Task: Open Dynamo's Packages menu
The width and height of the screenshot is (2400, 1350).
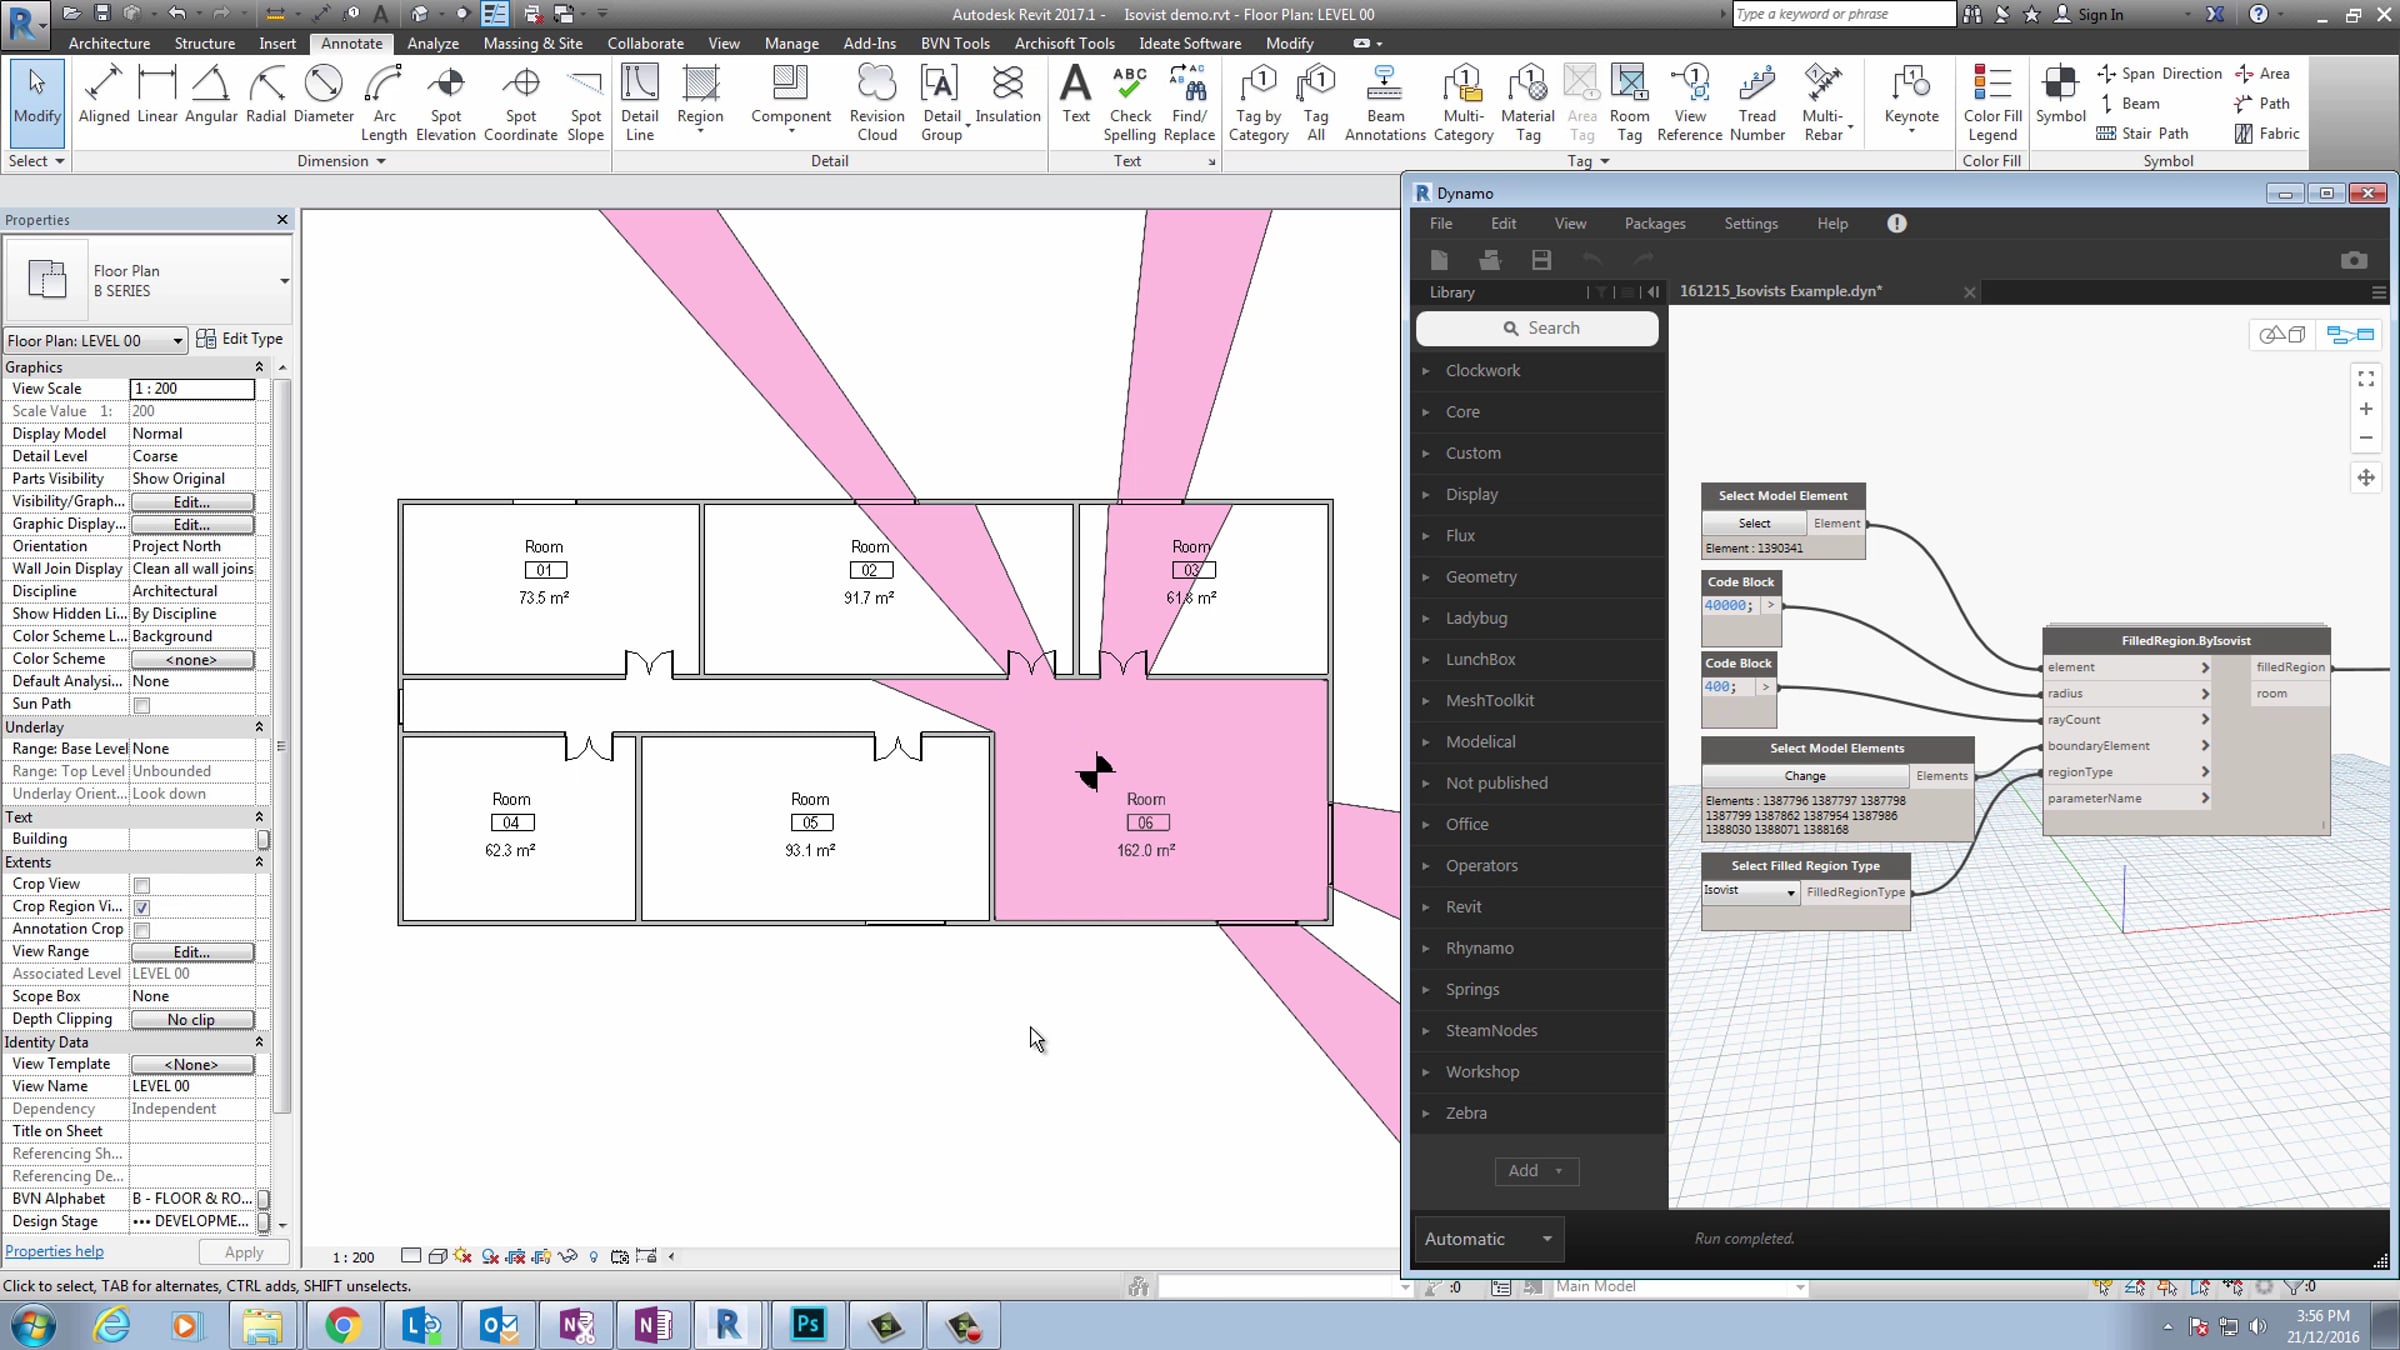Action: point(1655,224)
